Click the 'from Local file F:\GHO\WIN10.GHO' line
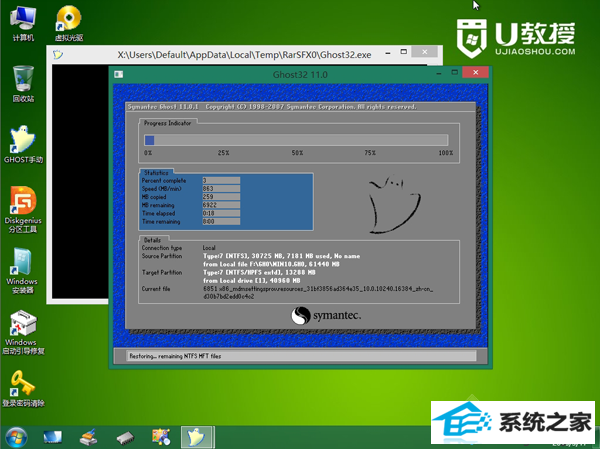600x449 pixels. (x=271, y=264)
